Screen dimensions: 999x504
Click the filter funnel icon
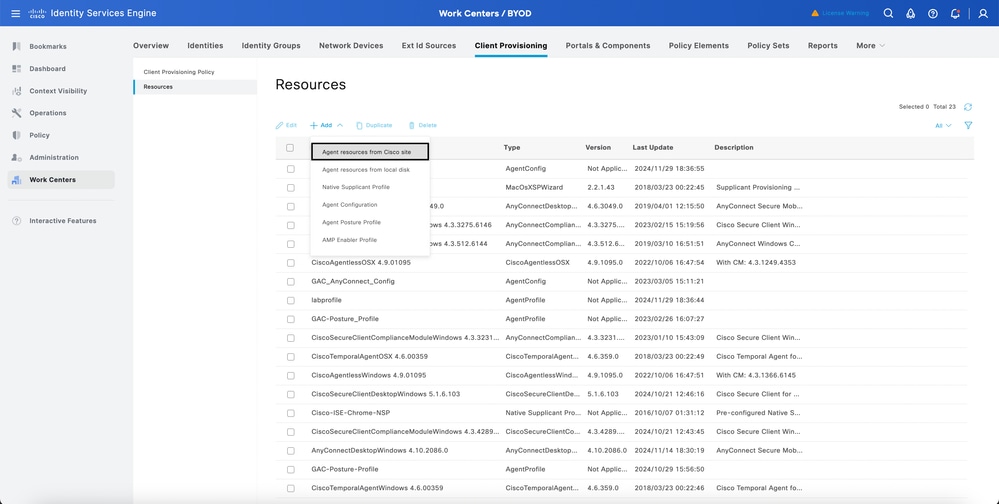click(x=968, y=126)
